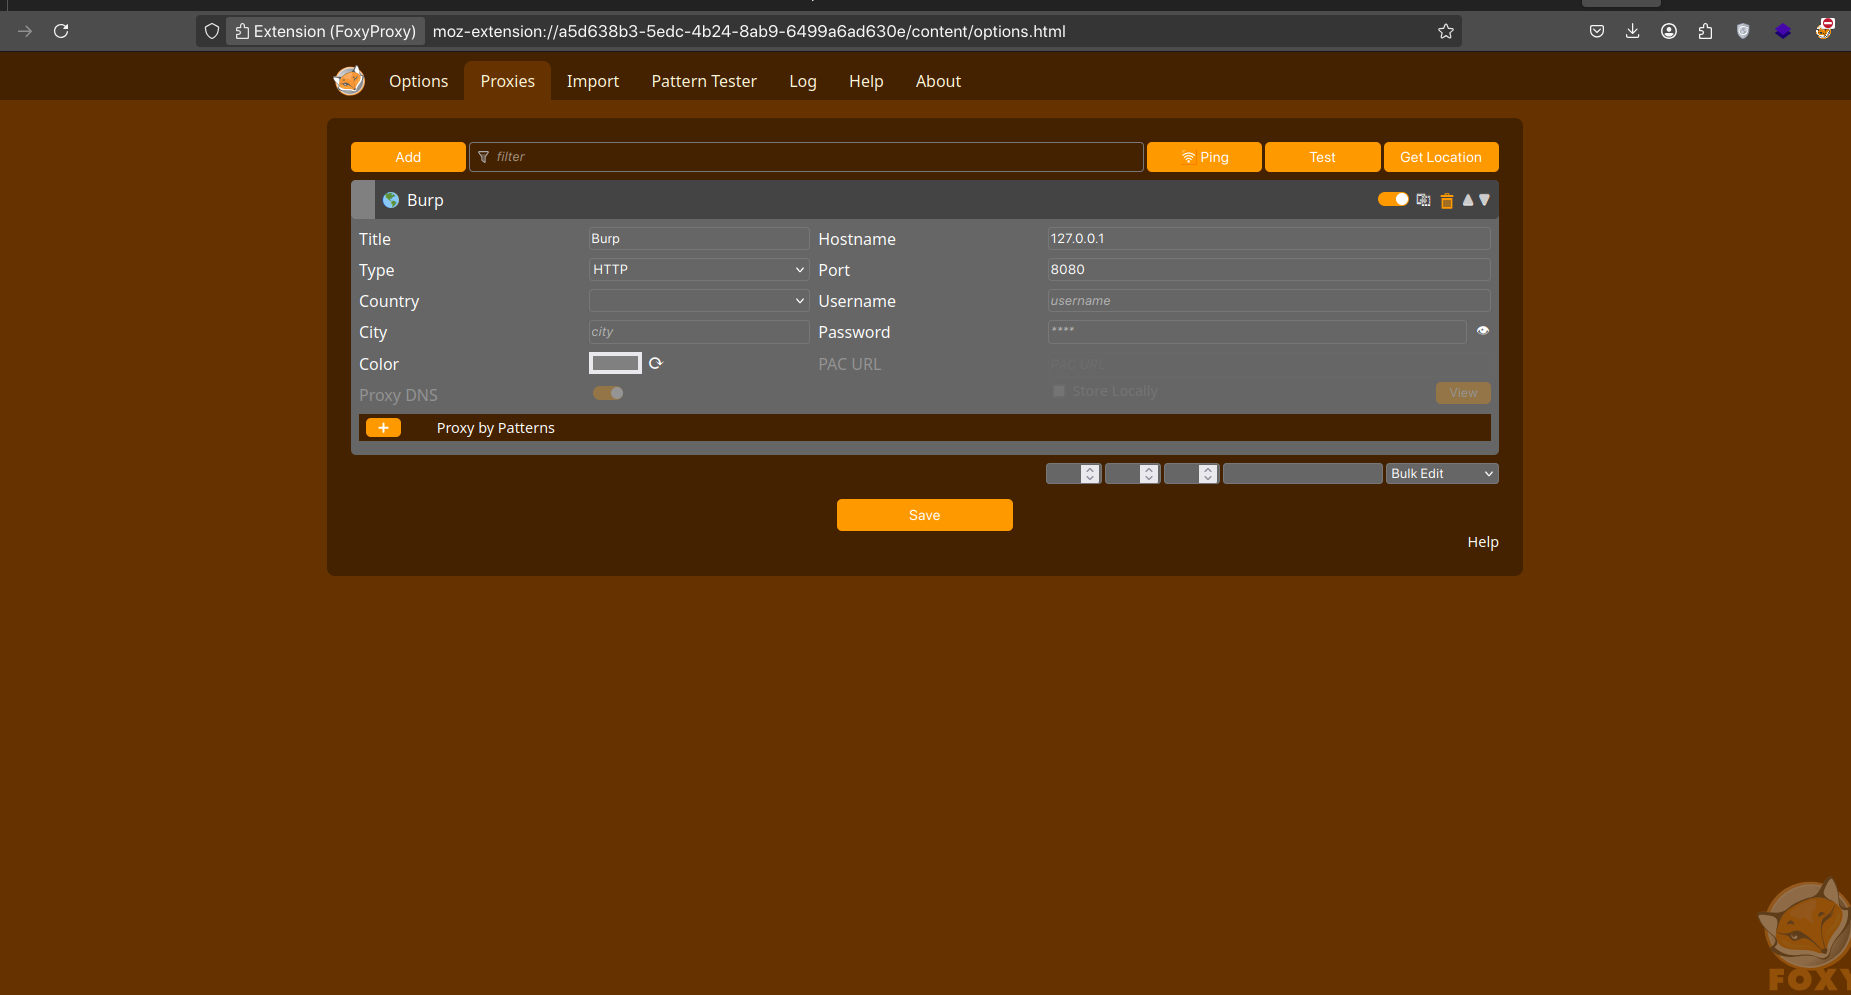
Task: Move Burp proxy down with arrow
Action: point(1484,200)
